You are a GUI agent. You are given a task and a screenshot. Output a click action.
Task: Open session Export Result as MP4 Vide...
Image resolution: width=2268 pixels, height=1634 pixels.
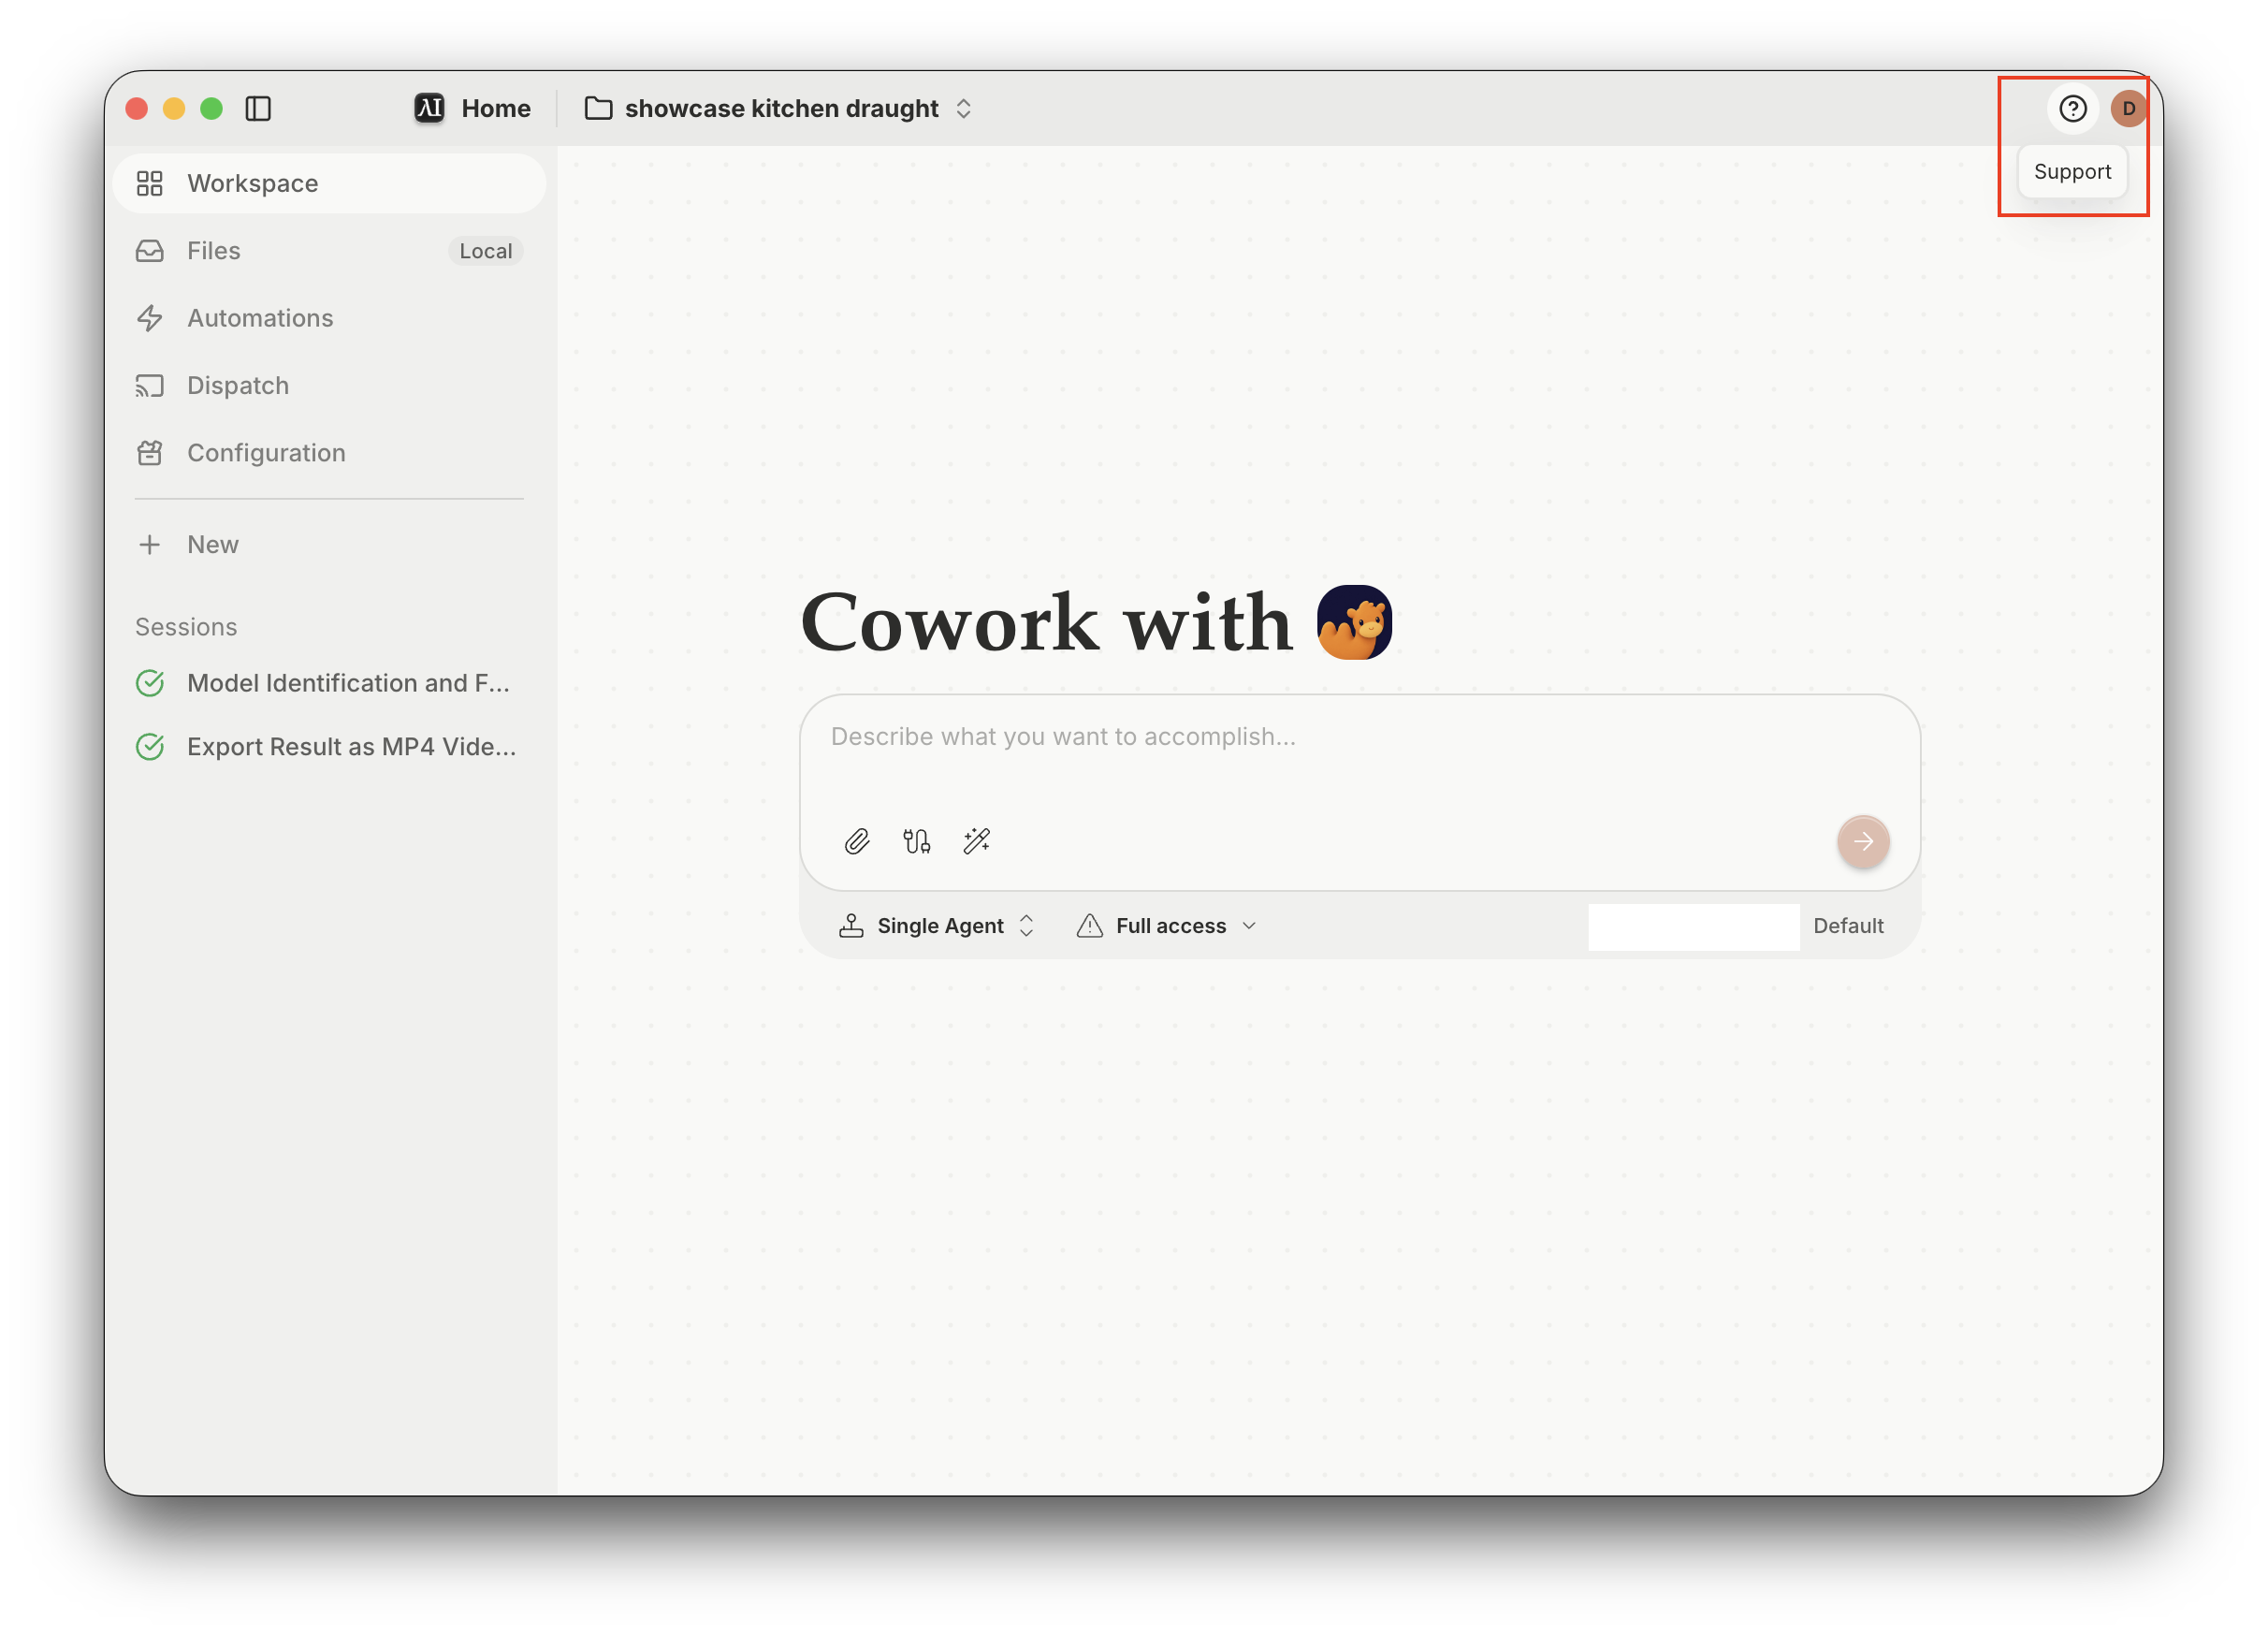coord(329,747)
